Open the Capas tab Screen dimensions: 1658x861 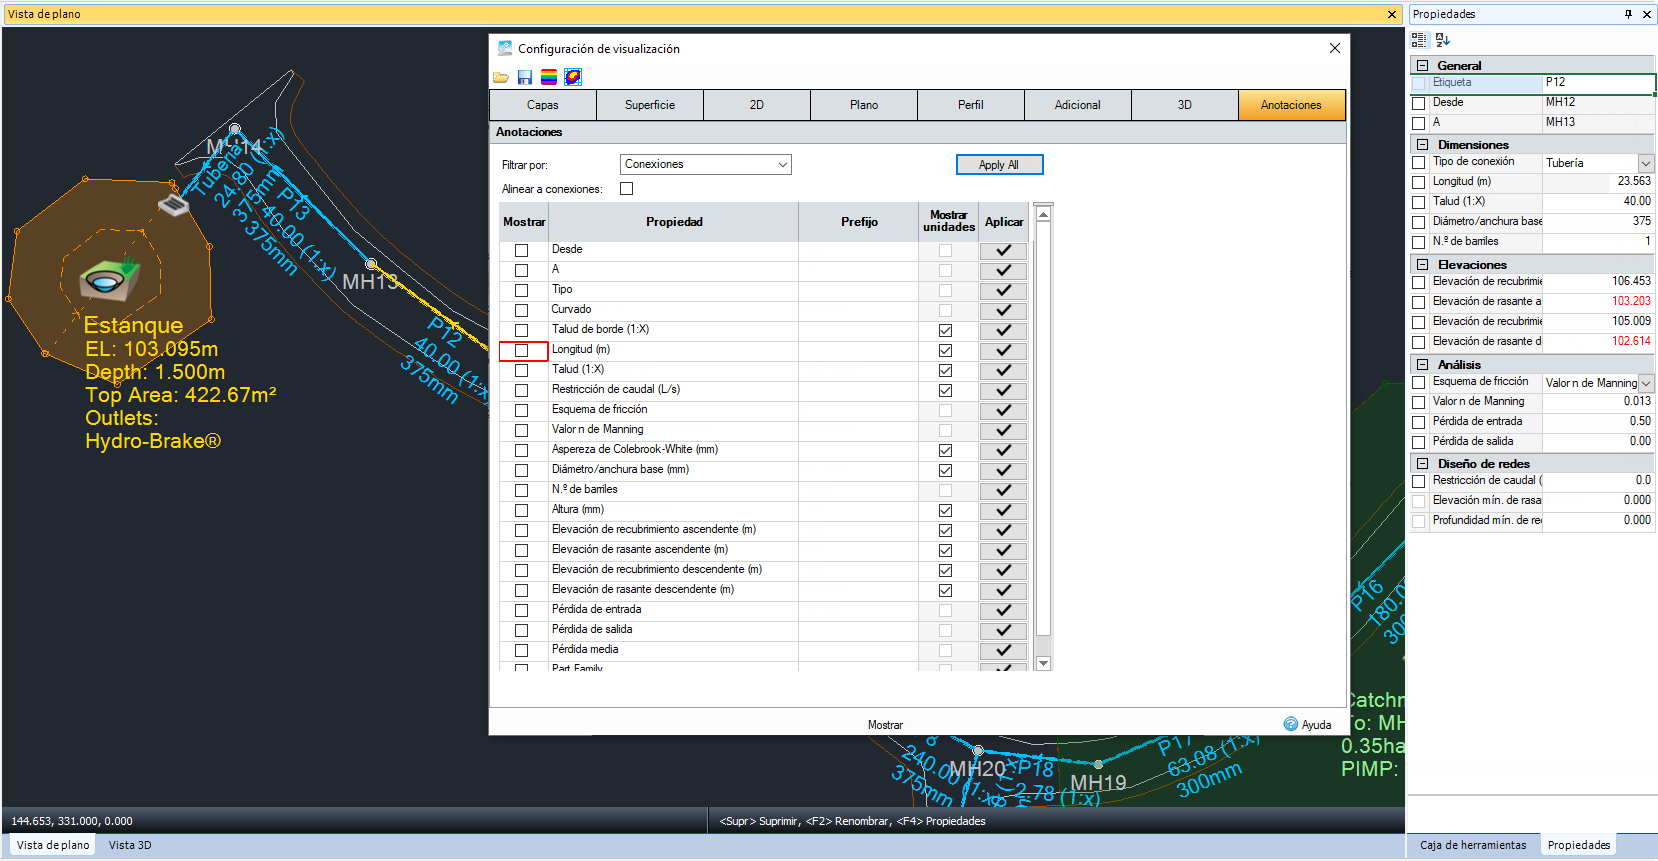pyautogui.click(x=543, y=105)
